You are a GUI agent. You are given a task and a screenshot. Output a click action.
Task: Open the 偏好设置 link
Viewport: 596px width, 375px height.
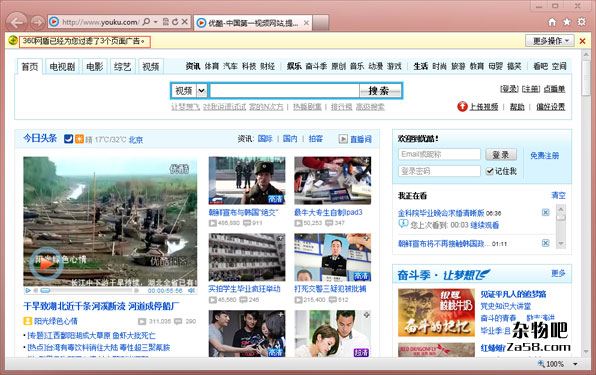click(550, 107)
